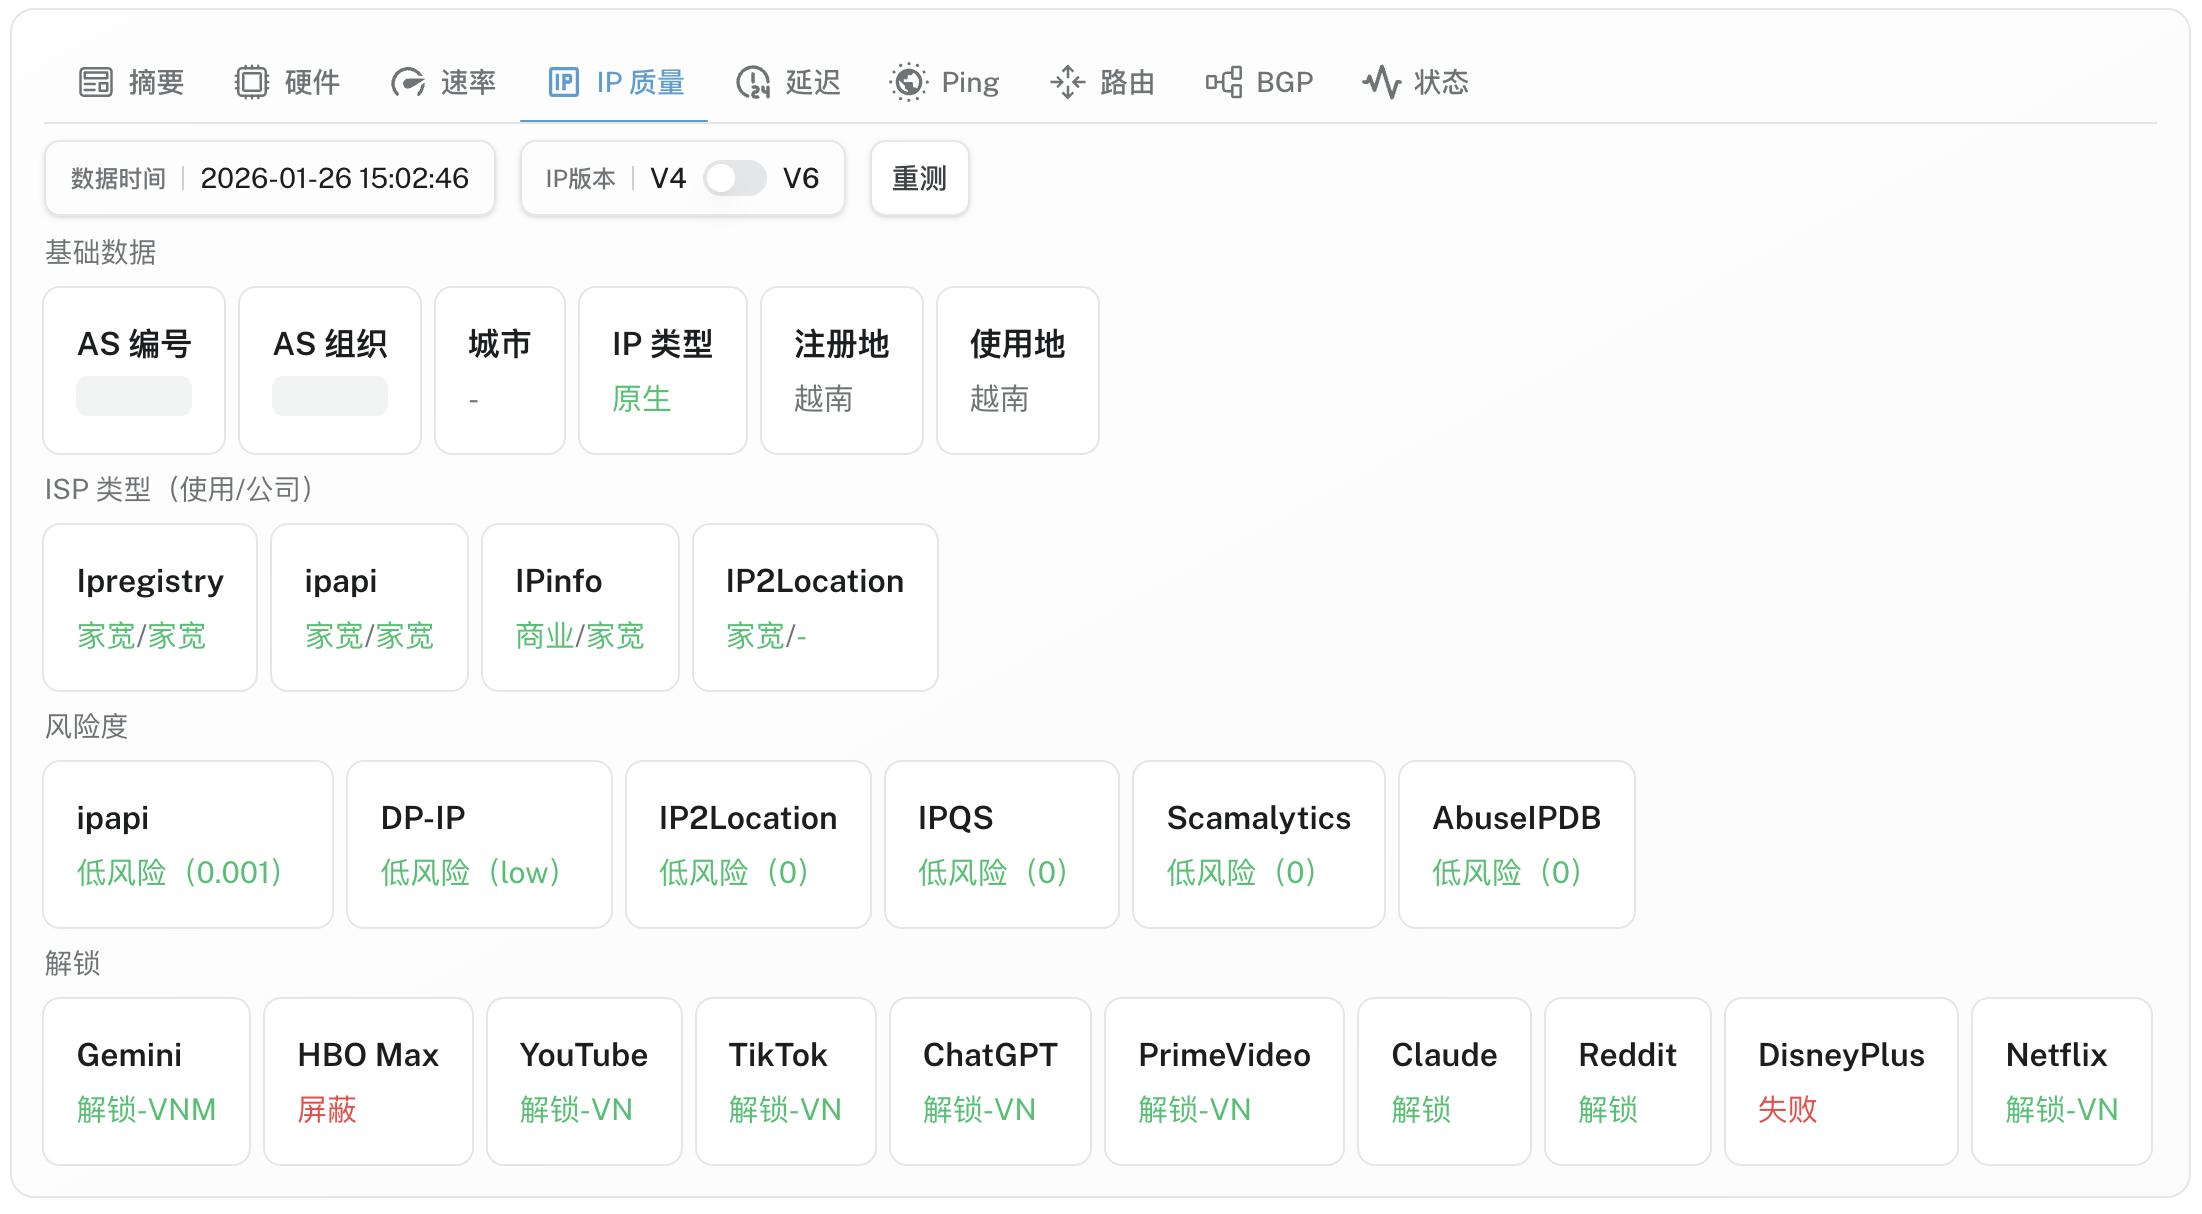Screen dimensions: 2202x1214
Task: Click the CPU chip icon on the 硬件 tab
Action: [x=251, y=81]
